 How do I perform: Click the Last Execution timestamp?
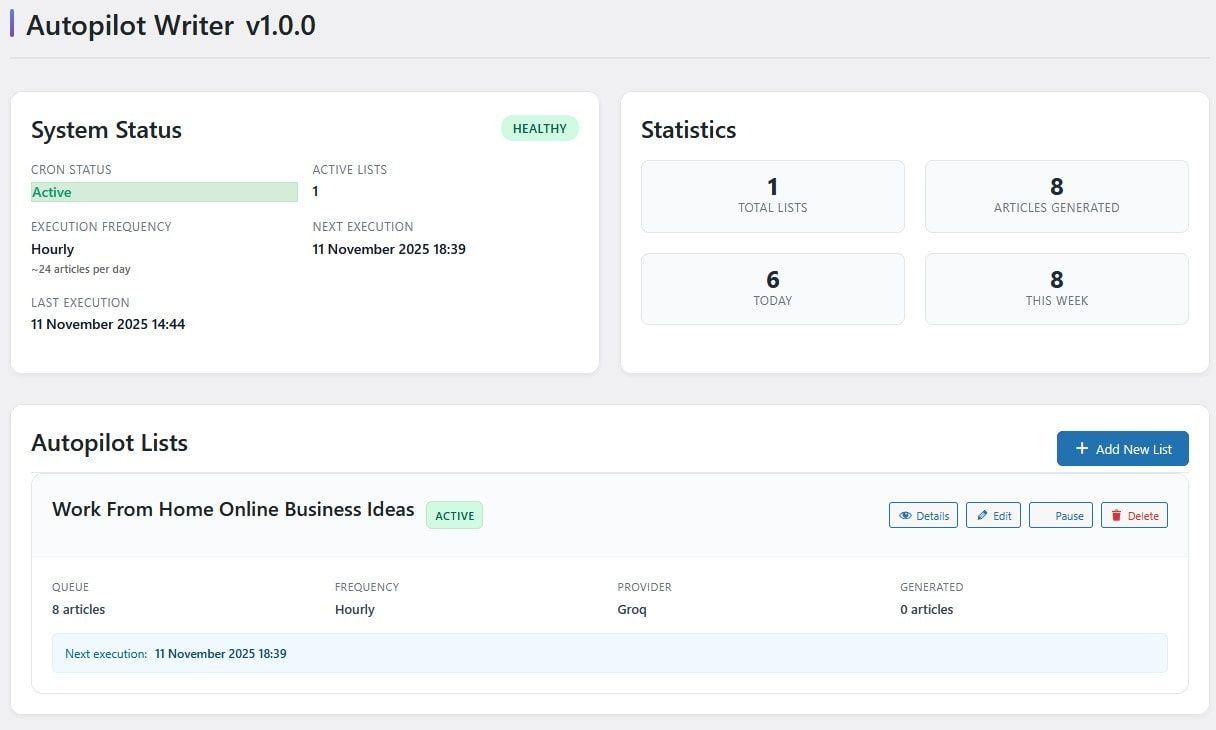click(x=108, y=324)
